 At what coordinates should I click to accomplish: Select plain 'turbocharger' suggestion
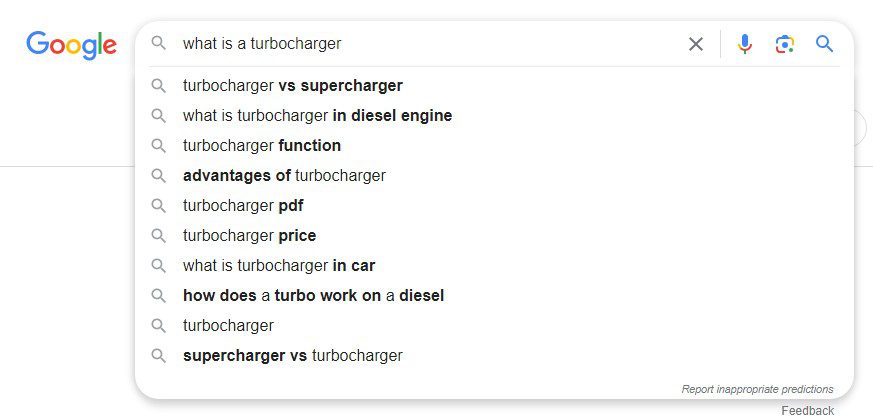click(494, 326)
